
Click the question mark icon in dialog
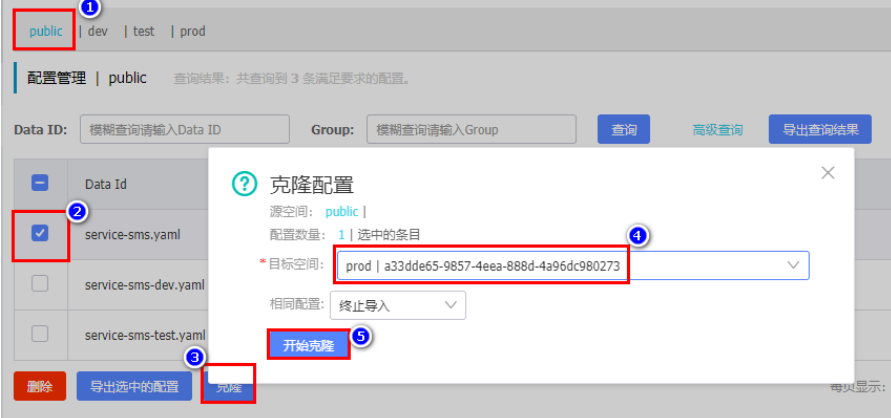(x=245, y=183)
